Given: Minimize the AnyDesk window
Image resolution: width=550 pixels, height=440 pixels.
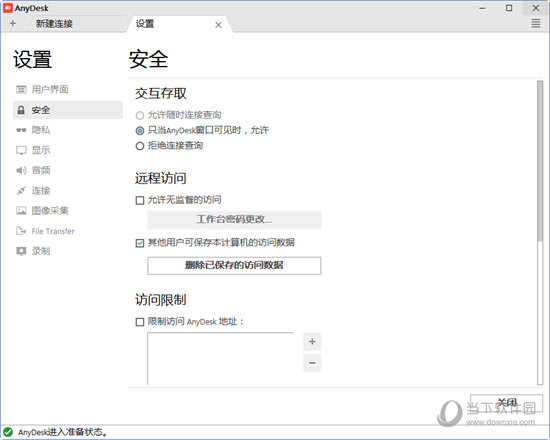Looking at the screenshot, I should pos(482,8).
